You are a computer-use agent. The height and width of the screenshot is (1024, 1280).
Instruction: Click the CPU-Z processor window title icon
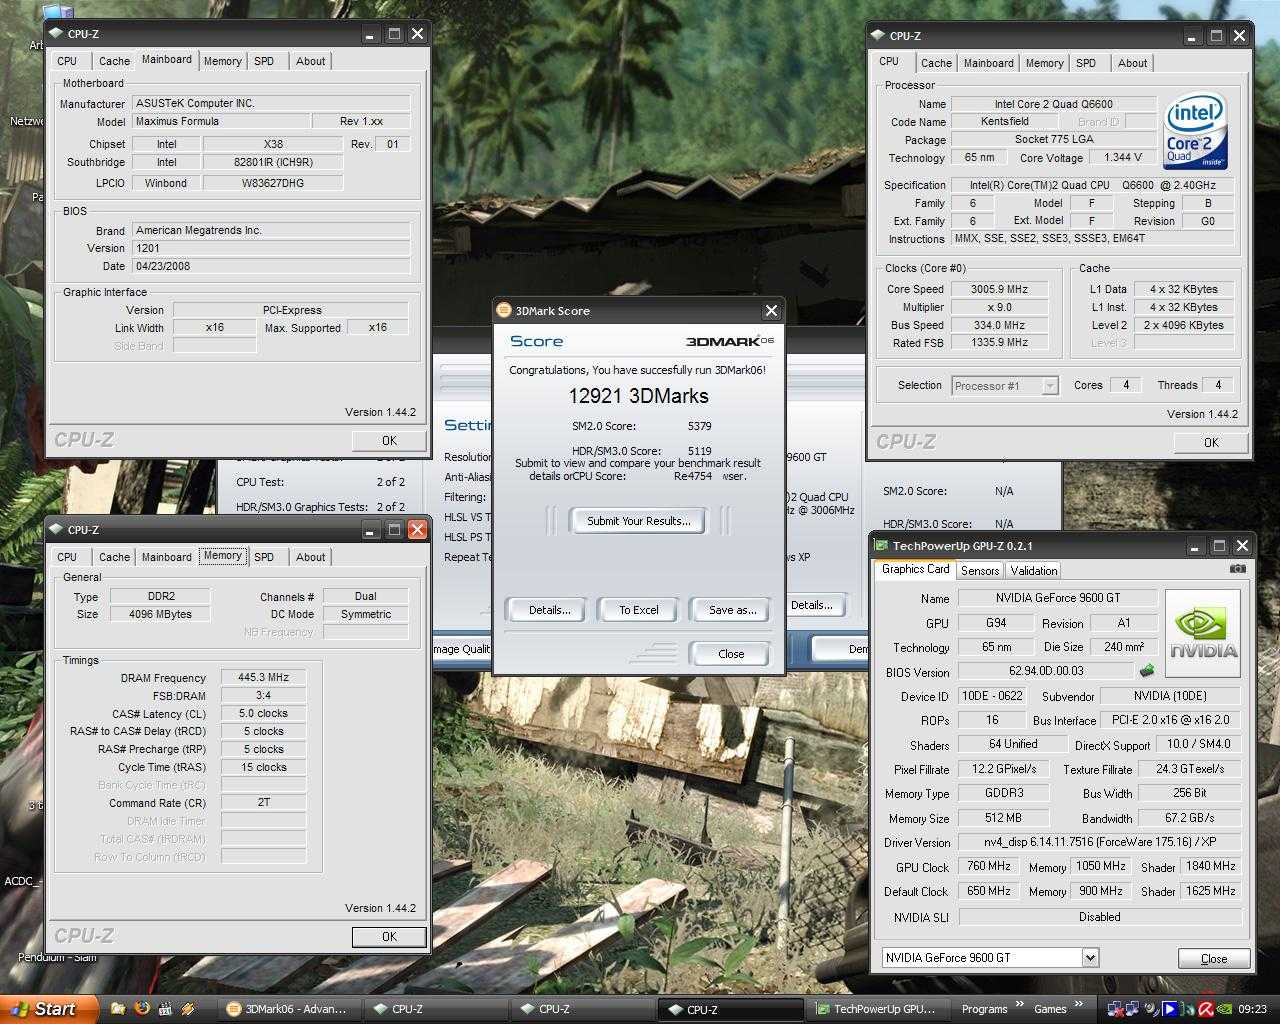pyautogui.click(x=877, y=36)
